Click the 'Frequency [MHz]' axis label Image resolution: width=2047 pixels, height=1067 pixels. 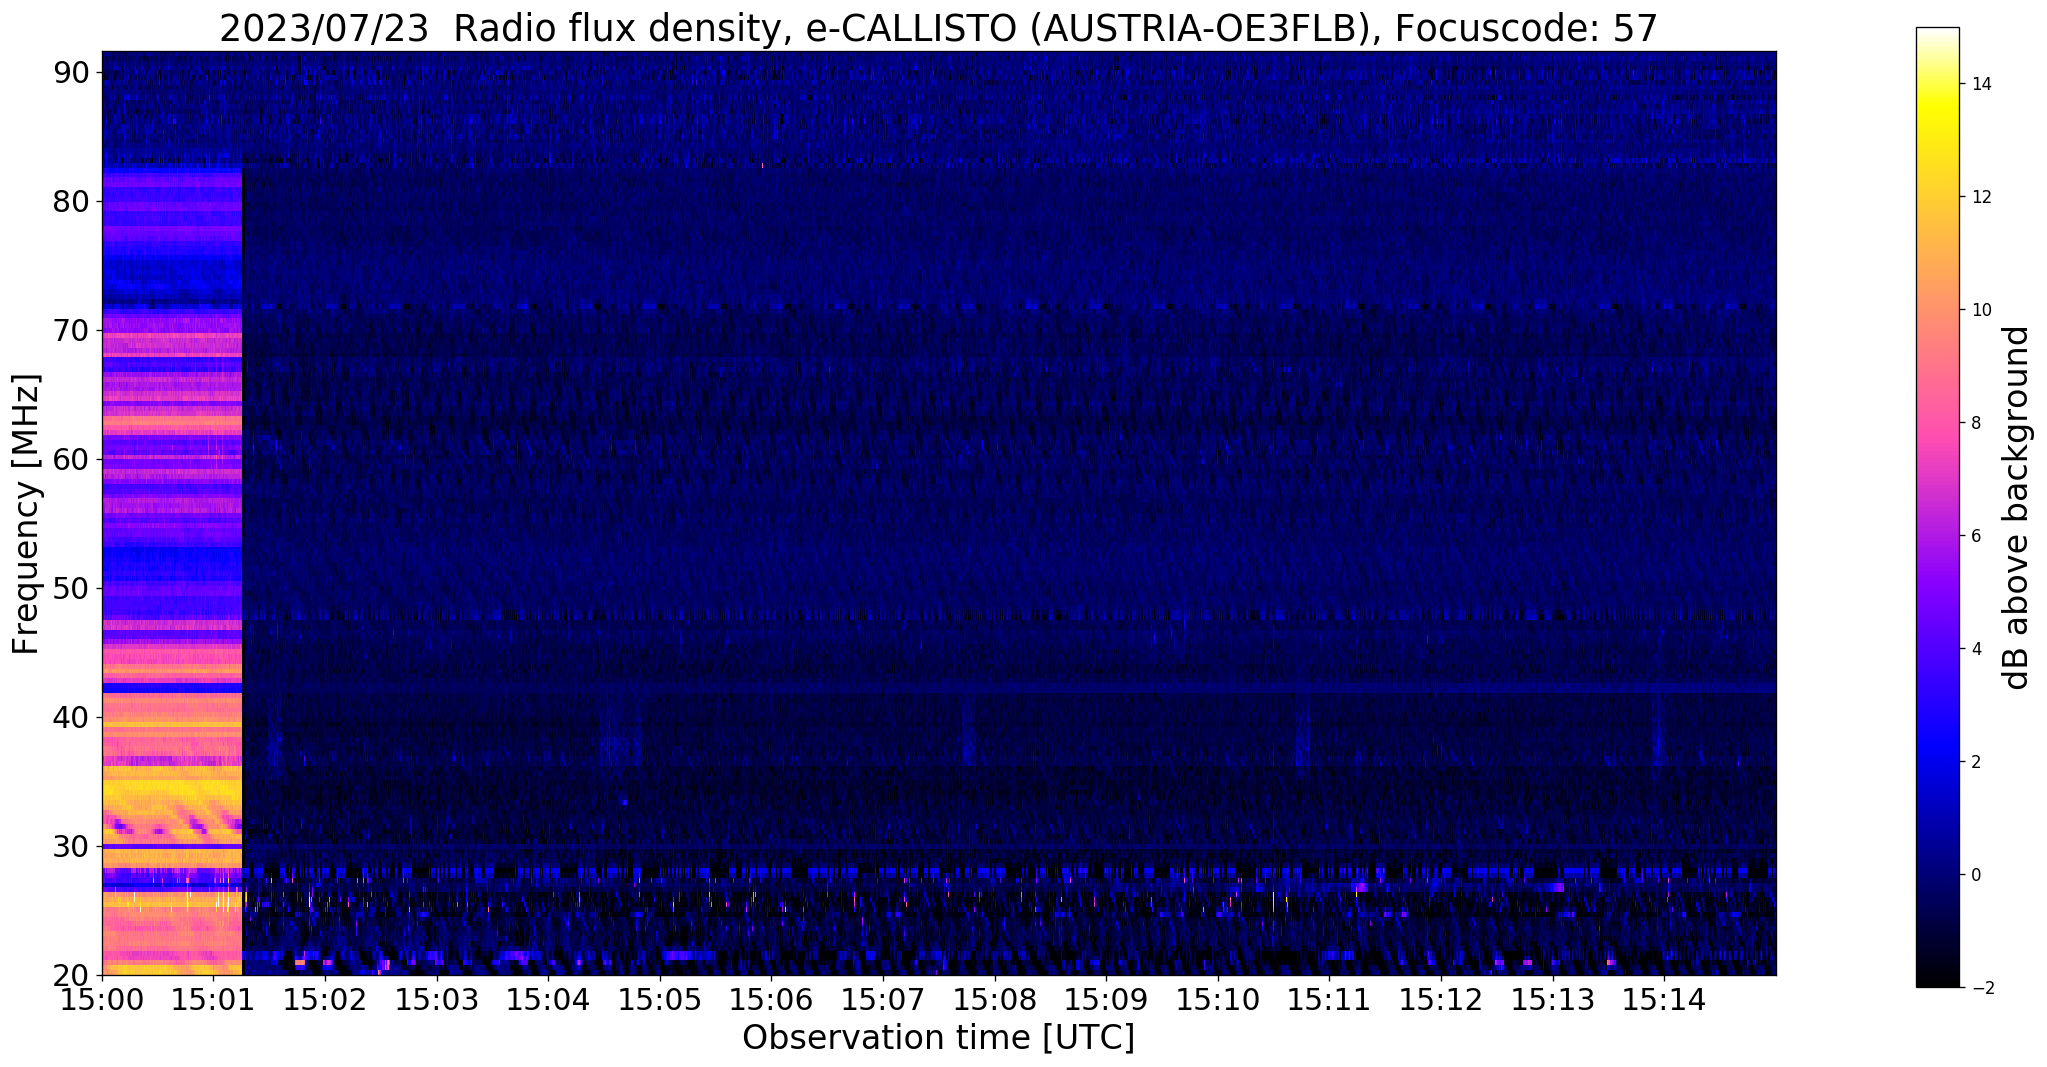(x=27, y=514)
